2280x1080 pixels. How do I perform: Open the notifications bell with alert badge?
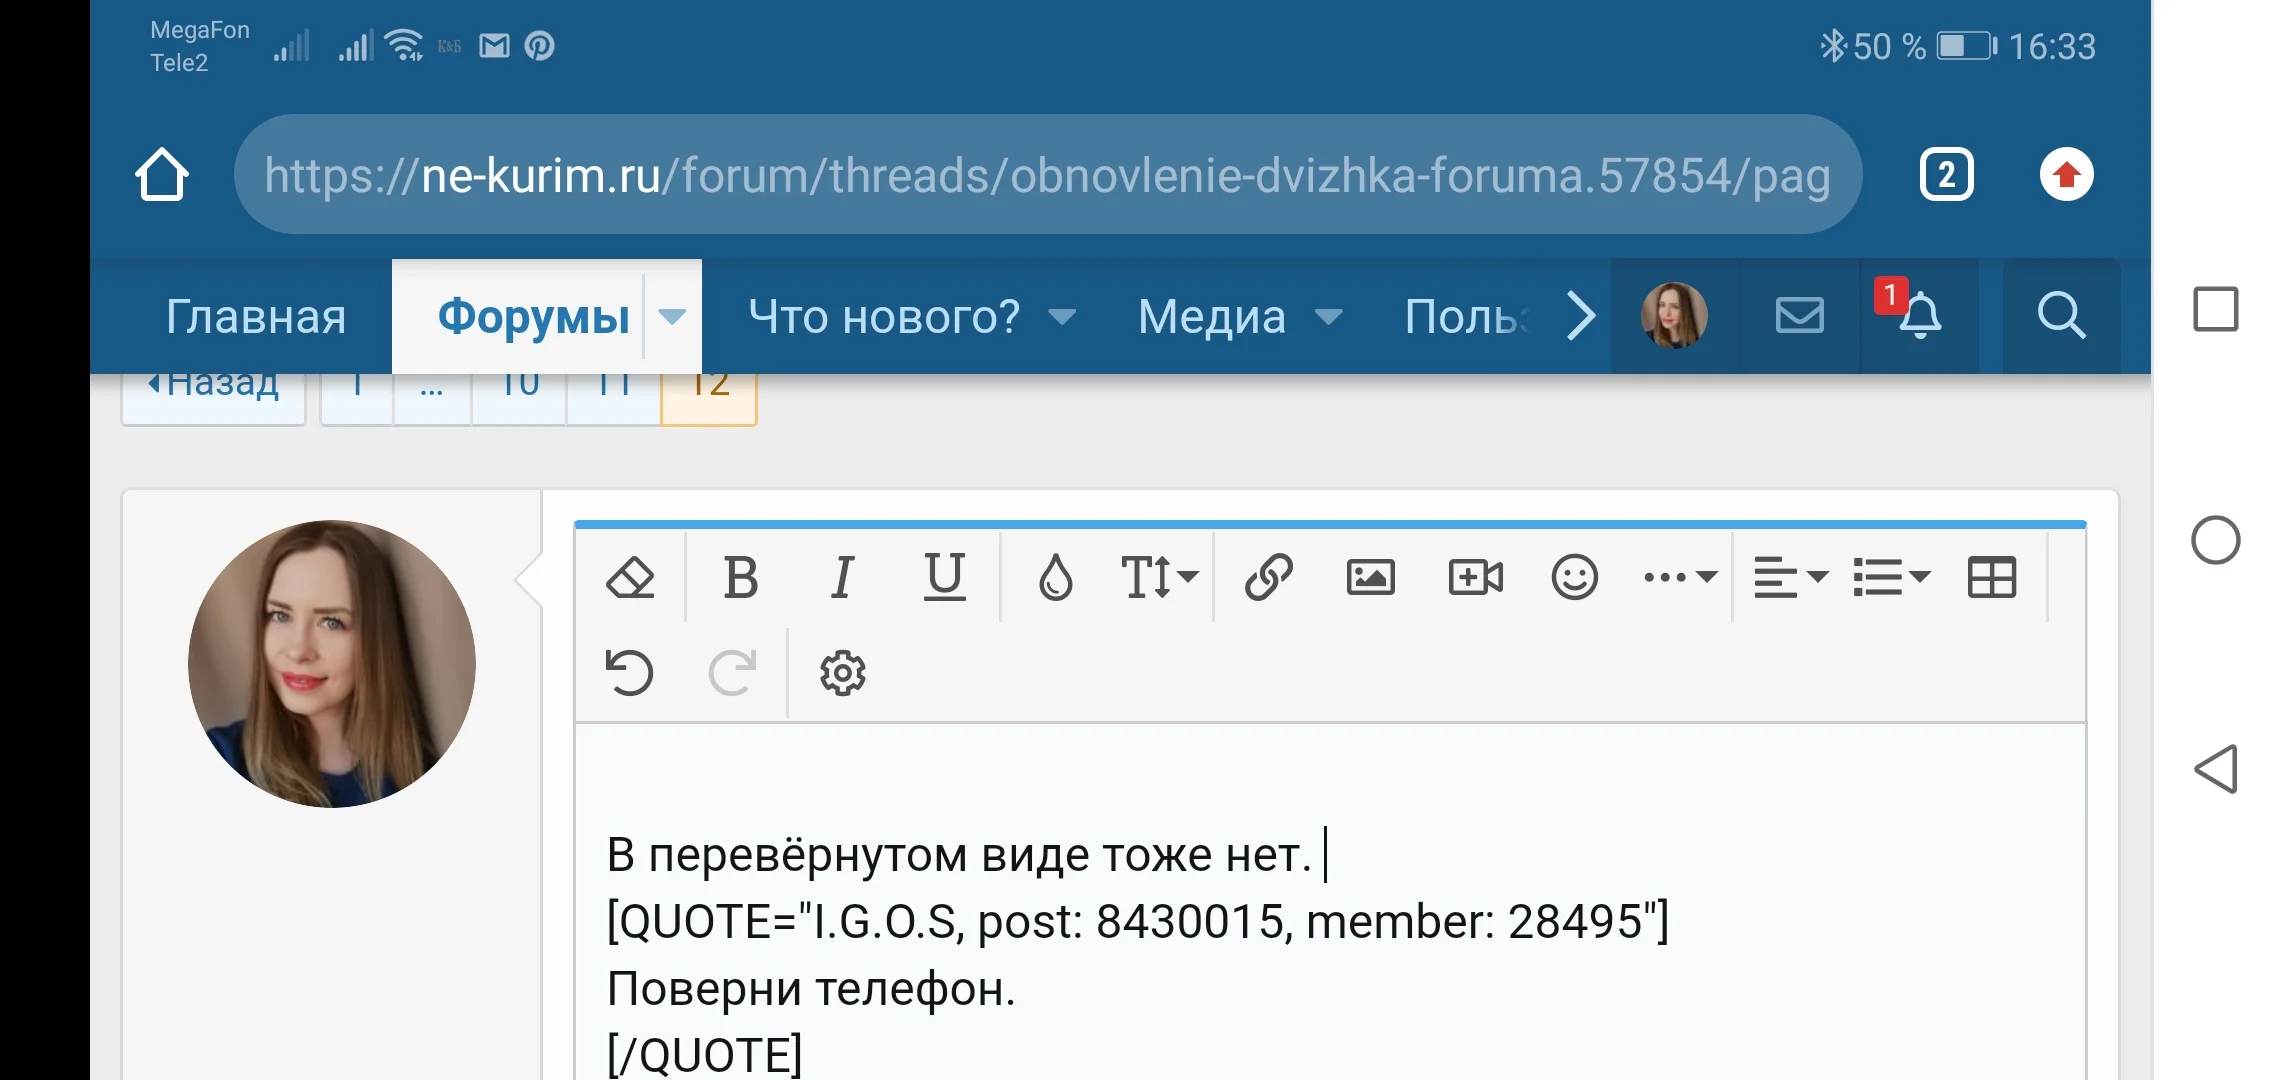[x=1919, y=317]
